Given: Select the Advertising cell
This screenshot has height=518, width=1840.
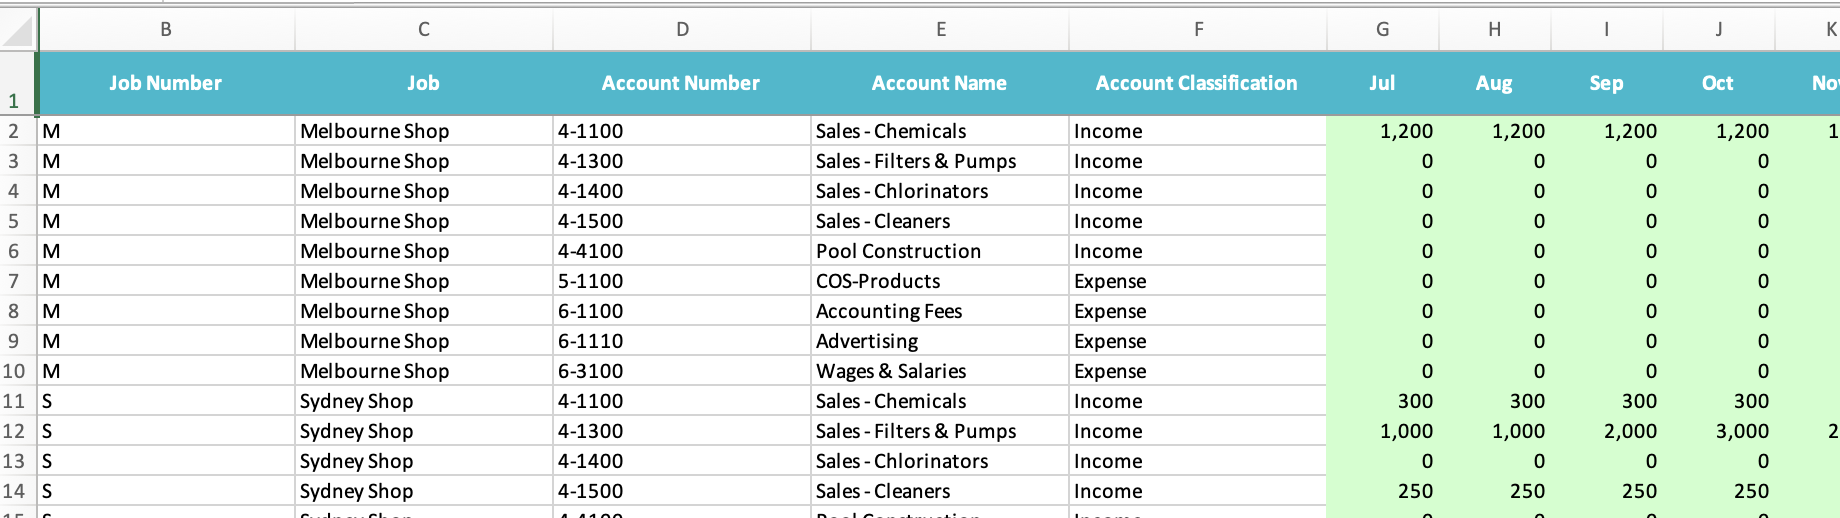Looking at the screenshot, I should (940, 341).
